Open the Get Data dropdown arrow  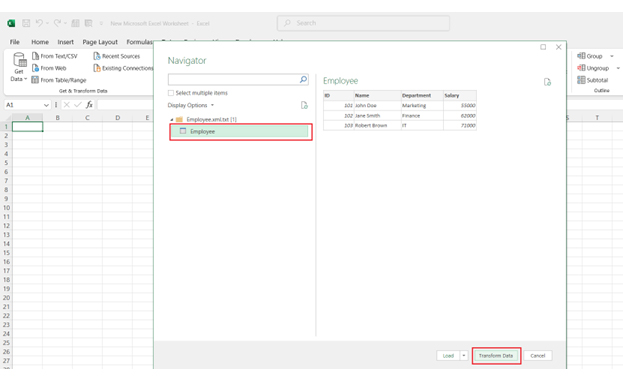point(25,79)
